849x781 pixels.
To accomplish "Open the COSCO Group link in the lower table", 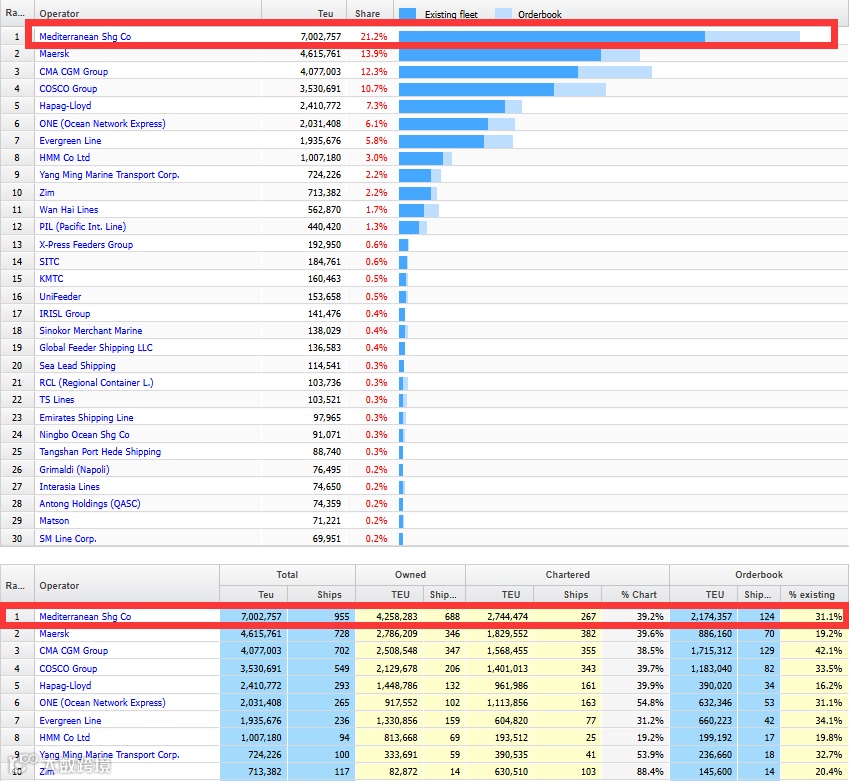I will [x=68, y=668].
